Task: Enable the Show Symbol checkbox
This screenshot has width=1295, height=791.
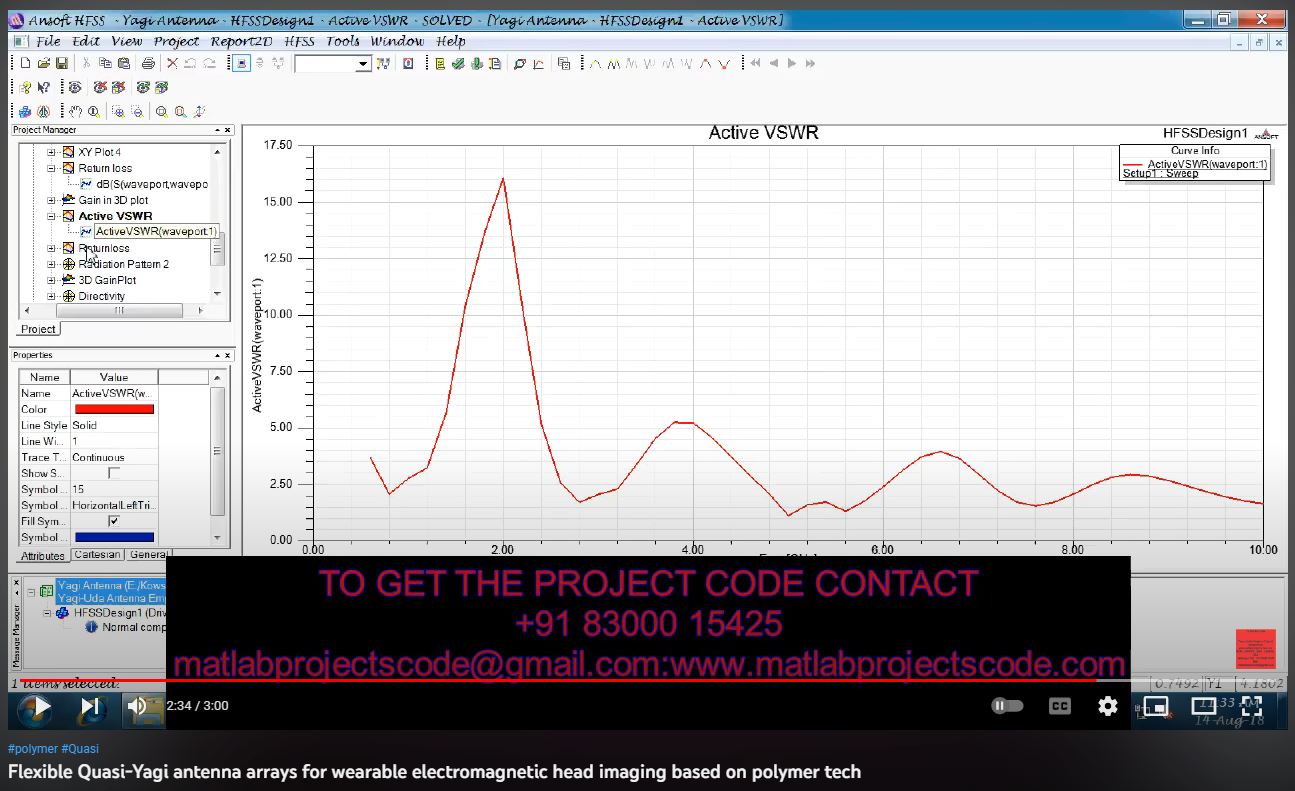Action: click(114, 473)
